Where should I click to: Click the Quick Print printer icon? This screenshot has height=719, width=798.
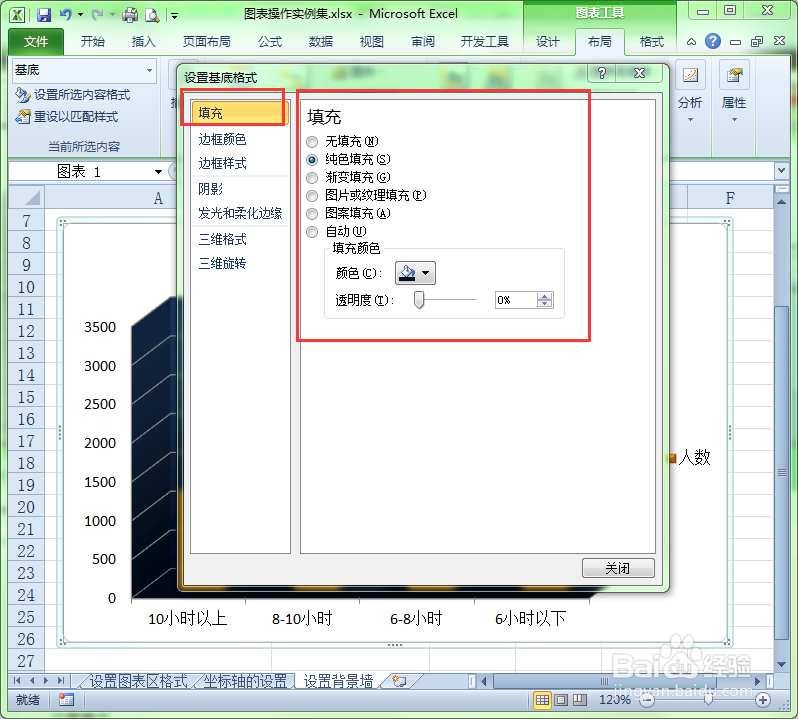(x=130, y=15)
